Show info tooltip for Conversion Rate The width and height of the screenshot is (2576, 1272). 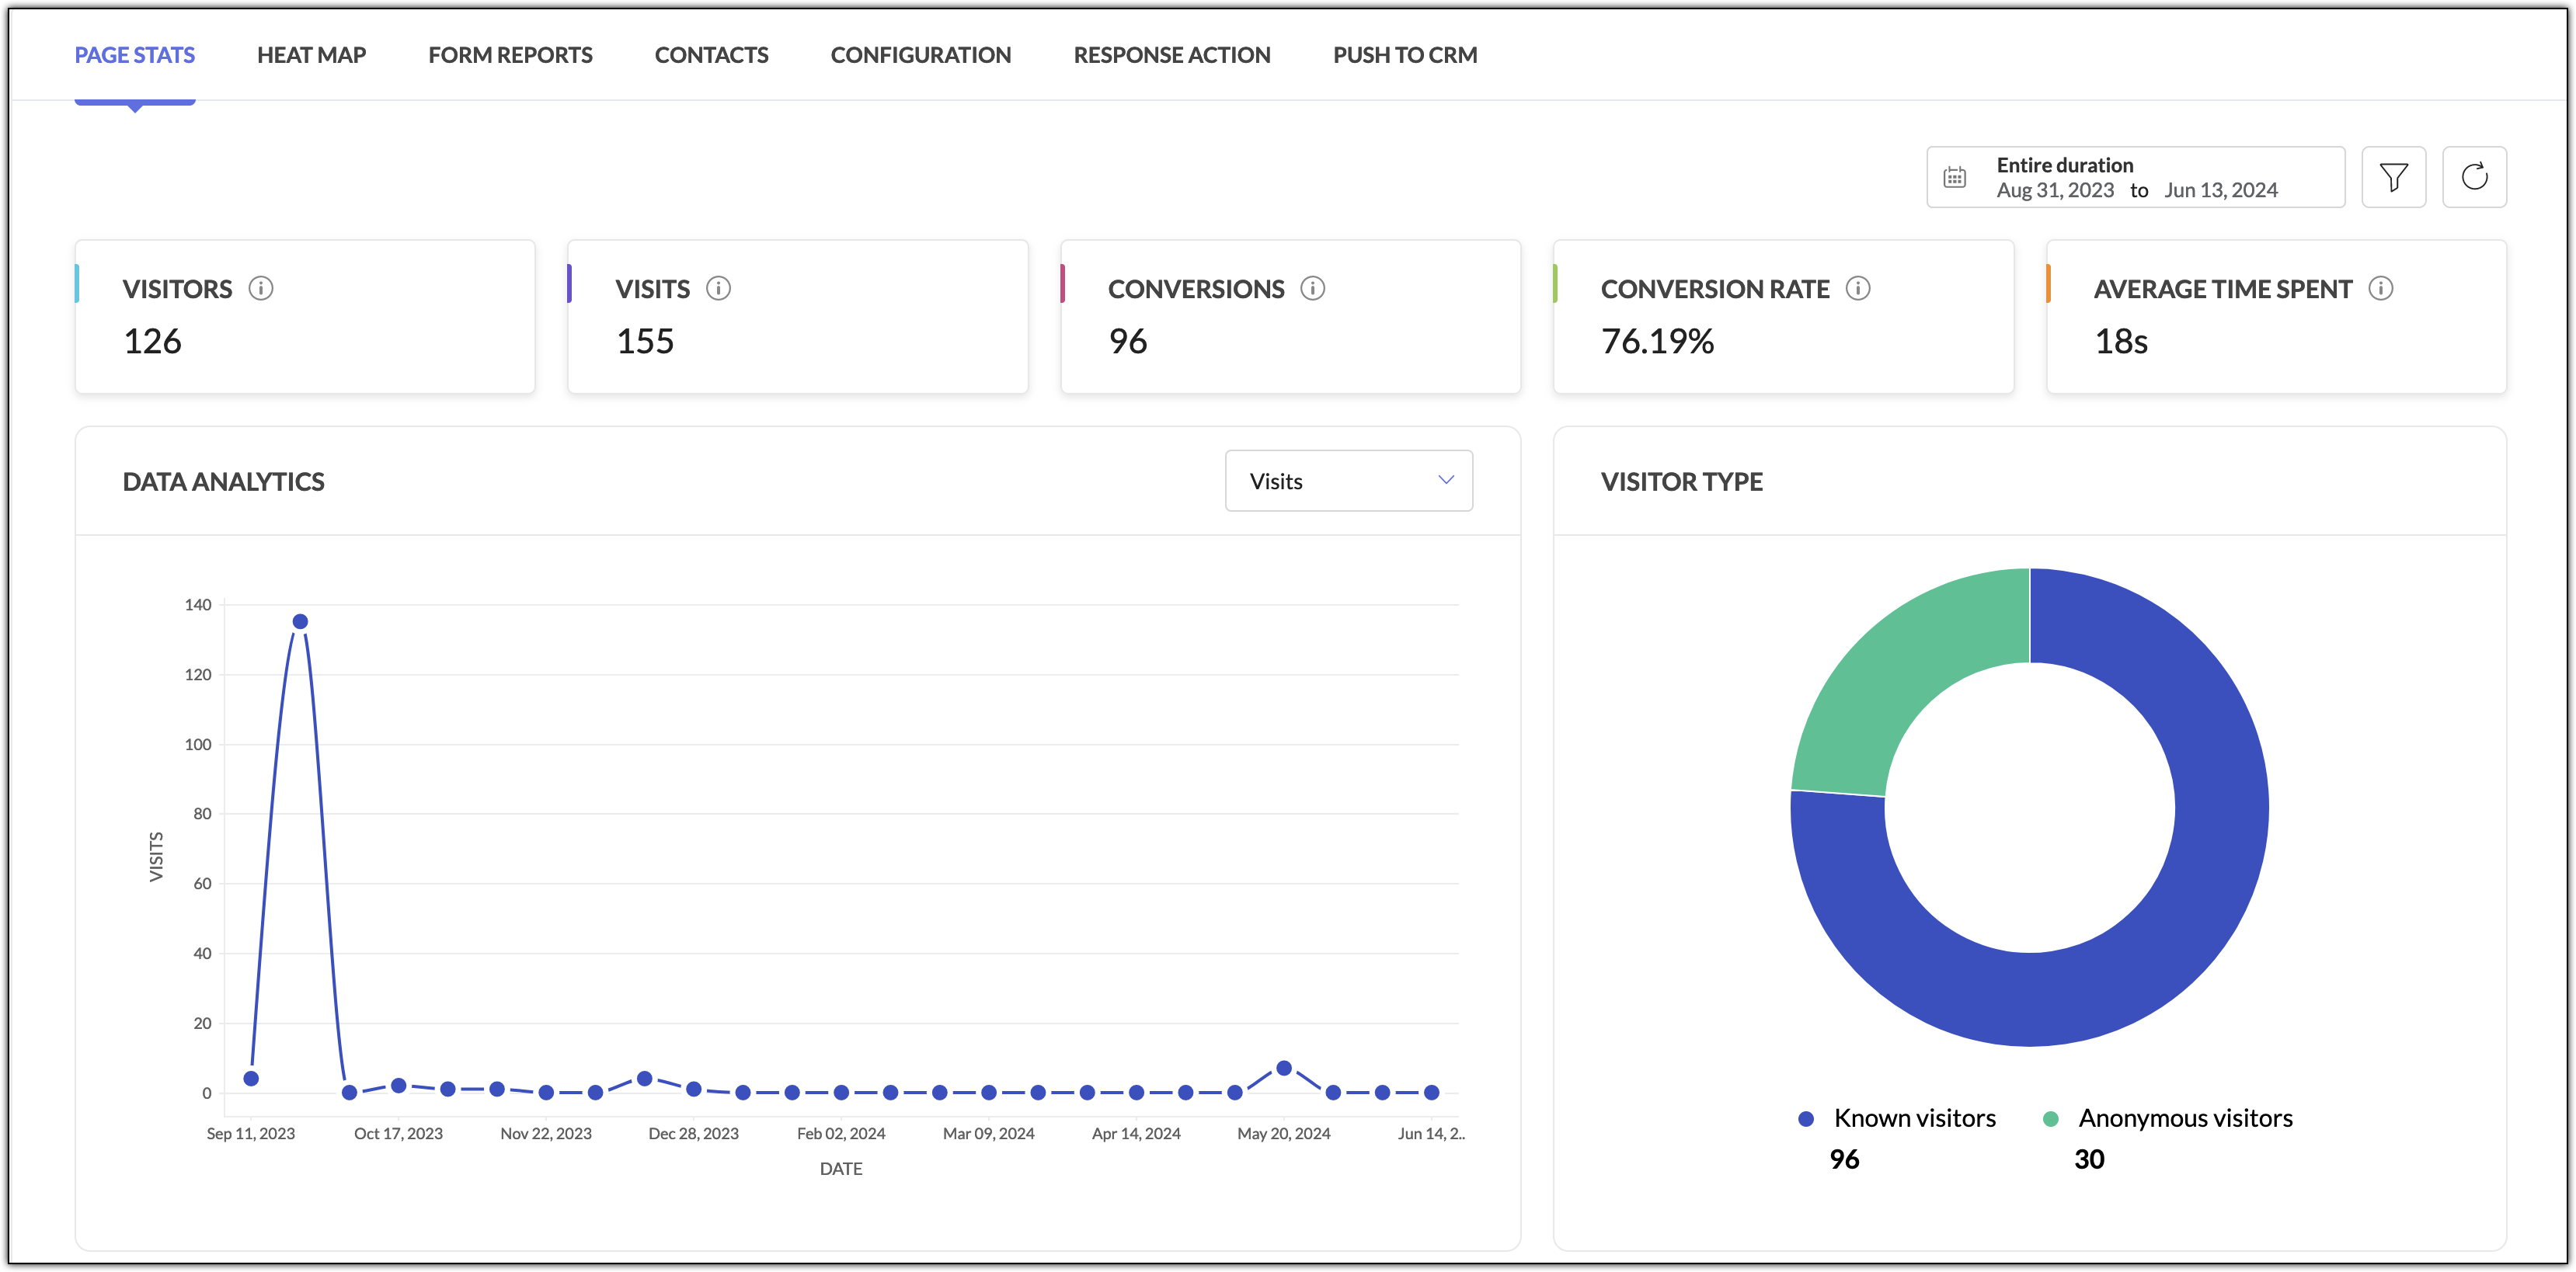[1857, 288]
